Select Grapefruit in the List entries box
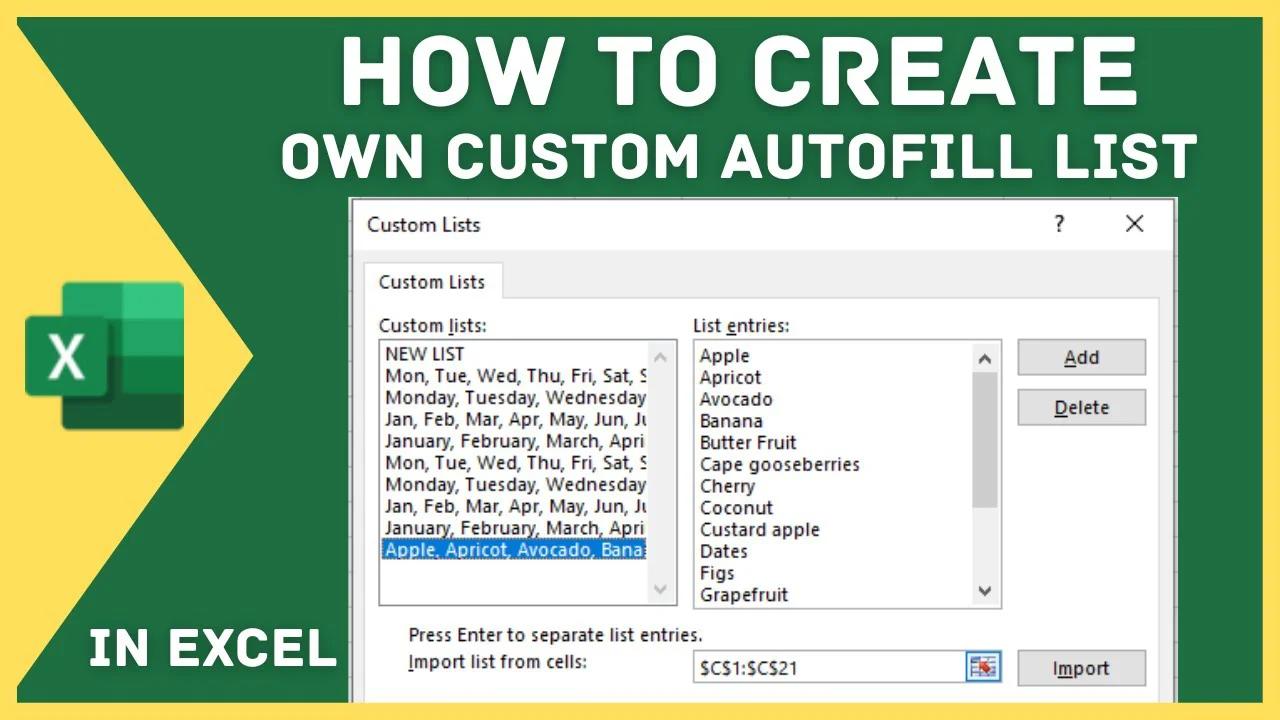 (x=743, y=594)
